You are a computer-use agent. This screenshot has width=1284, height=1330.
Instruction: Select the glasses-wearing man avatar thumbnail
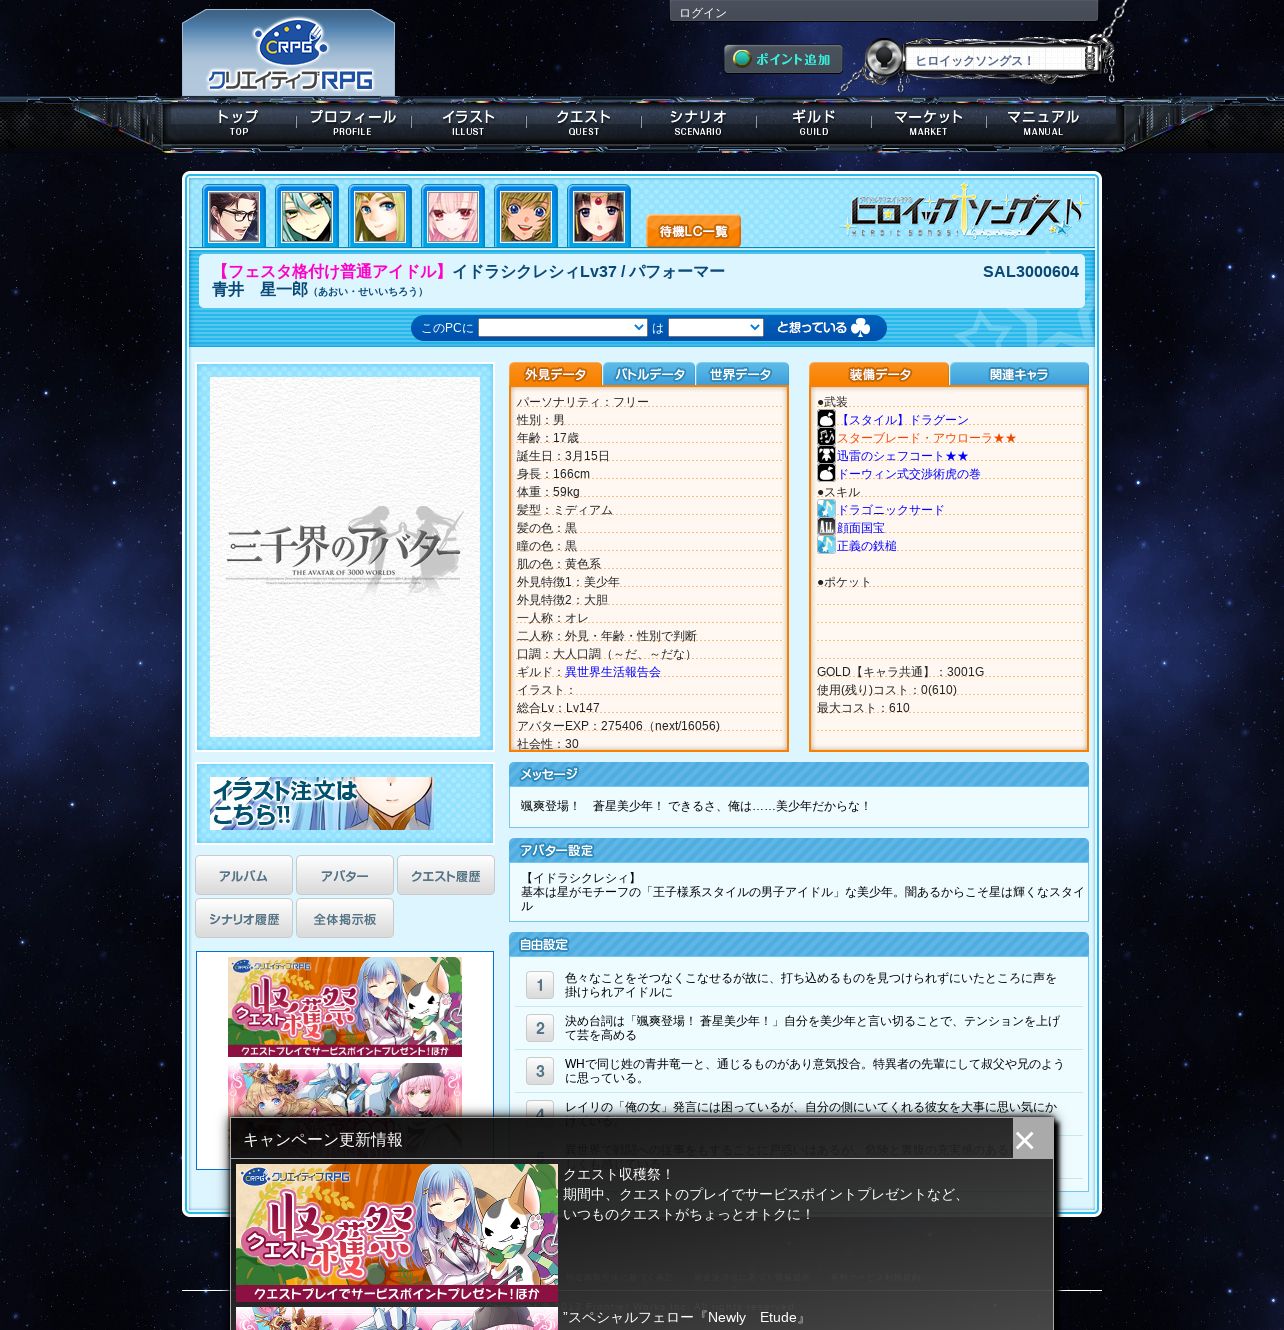pos(233,216)
